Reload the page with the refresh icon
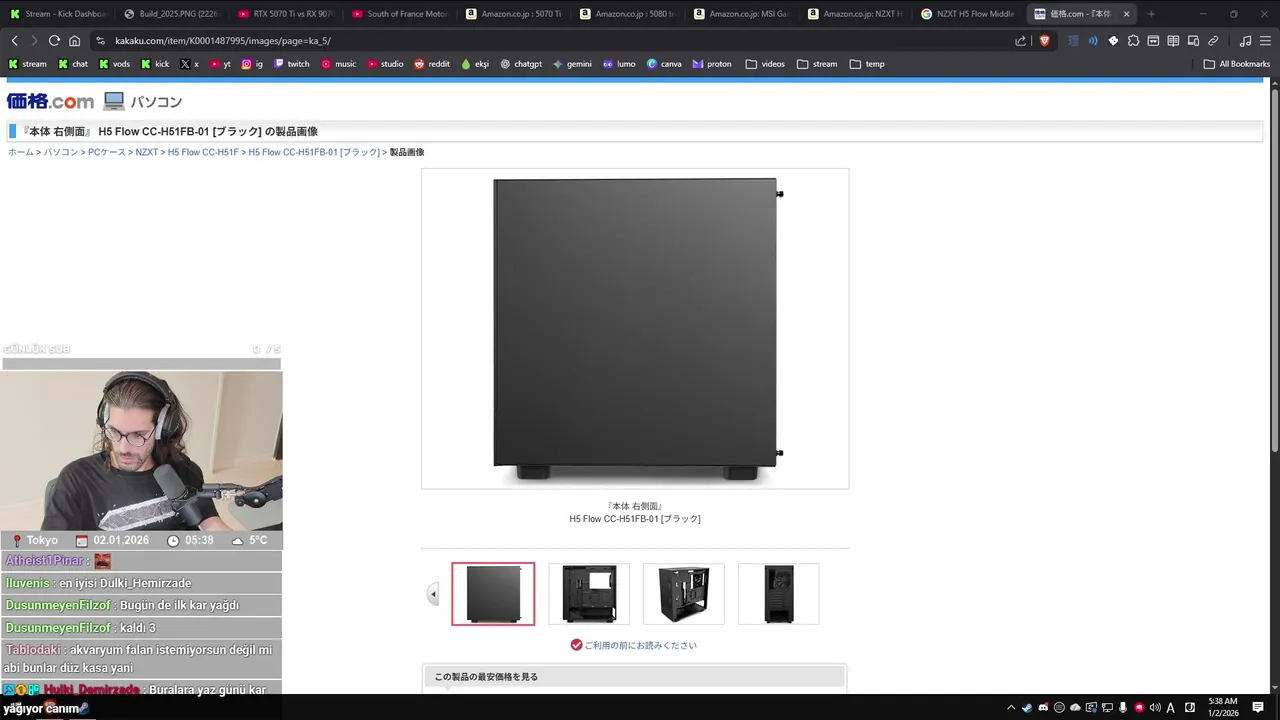This screenshot has width=1280, height=720. tap(54, 41)
